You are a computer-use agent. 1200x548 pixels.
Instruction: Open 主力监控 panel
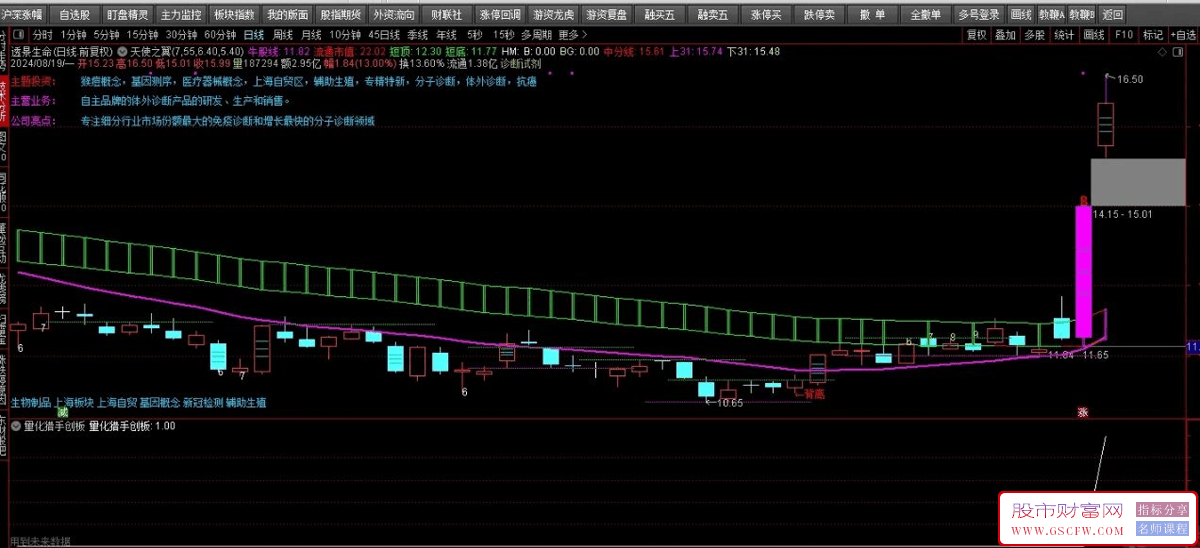(181, 15)
